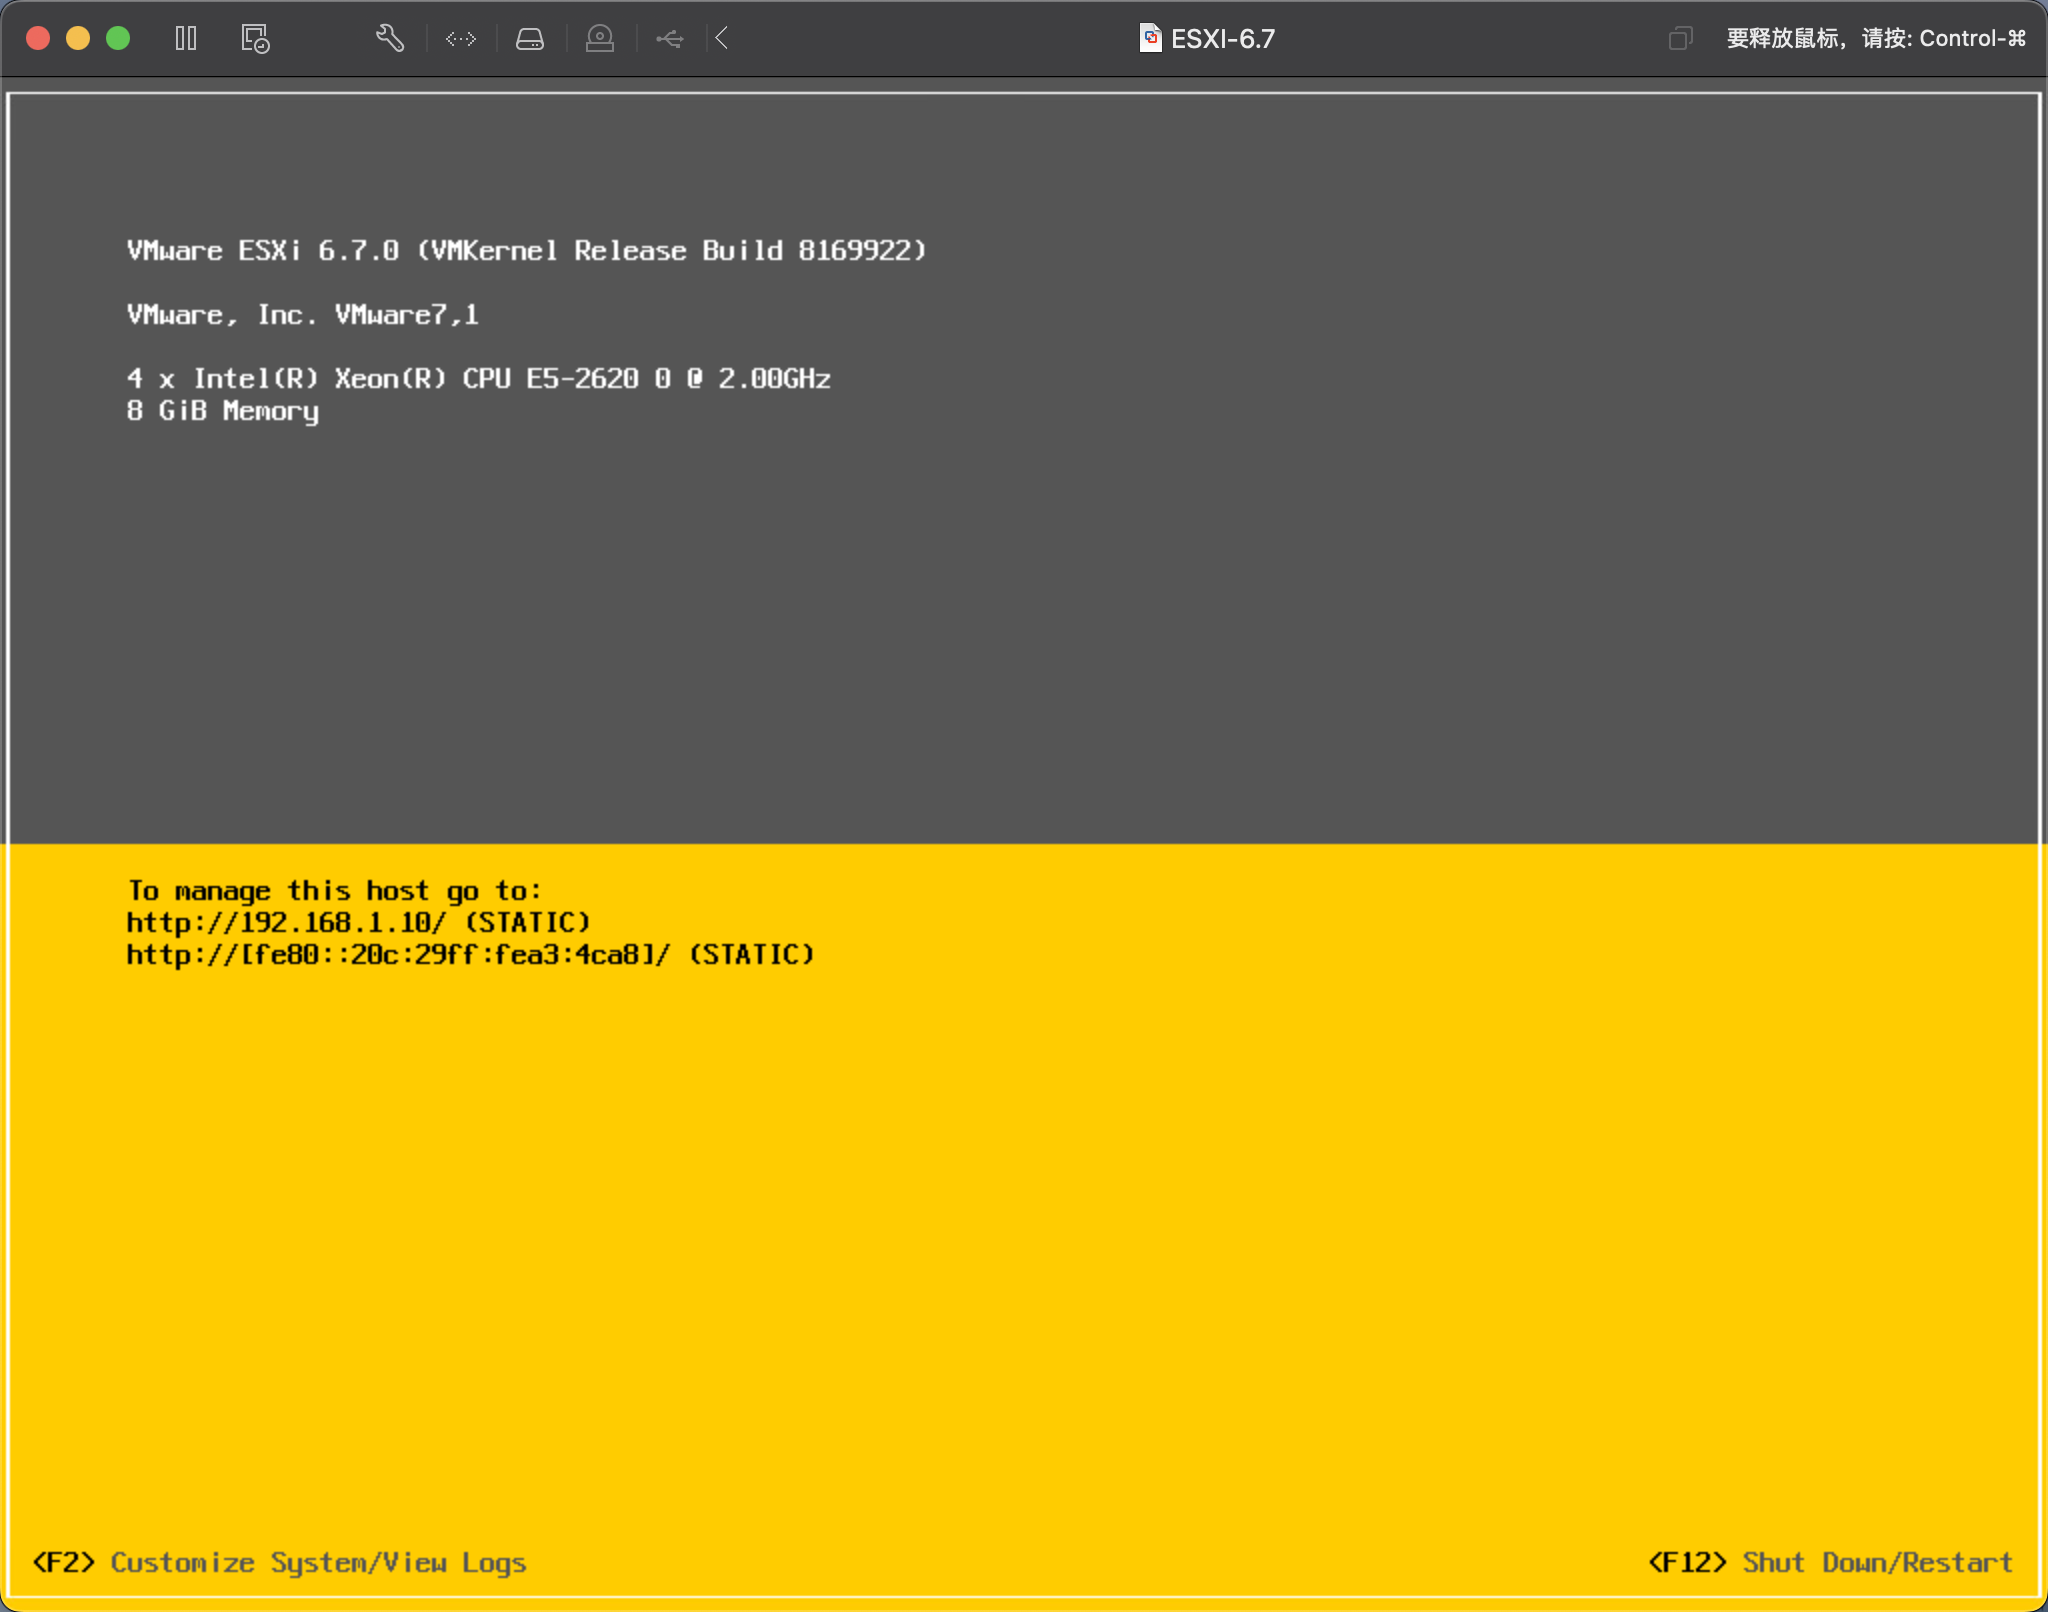The height and width of the screenshot is (1612, 2048).
Task: Click the USB devices icon
Action: point(670,38)
